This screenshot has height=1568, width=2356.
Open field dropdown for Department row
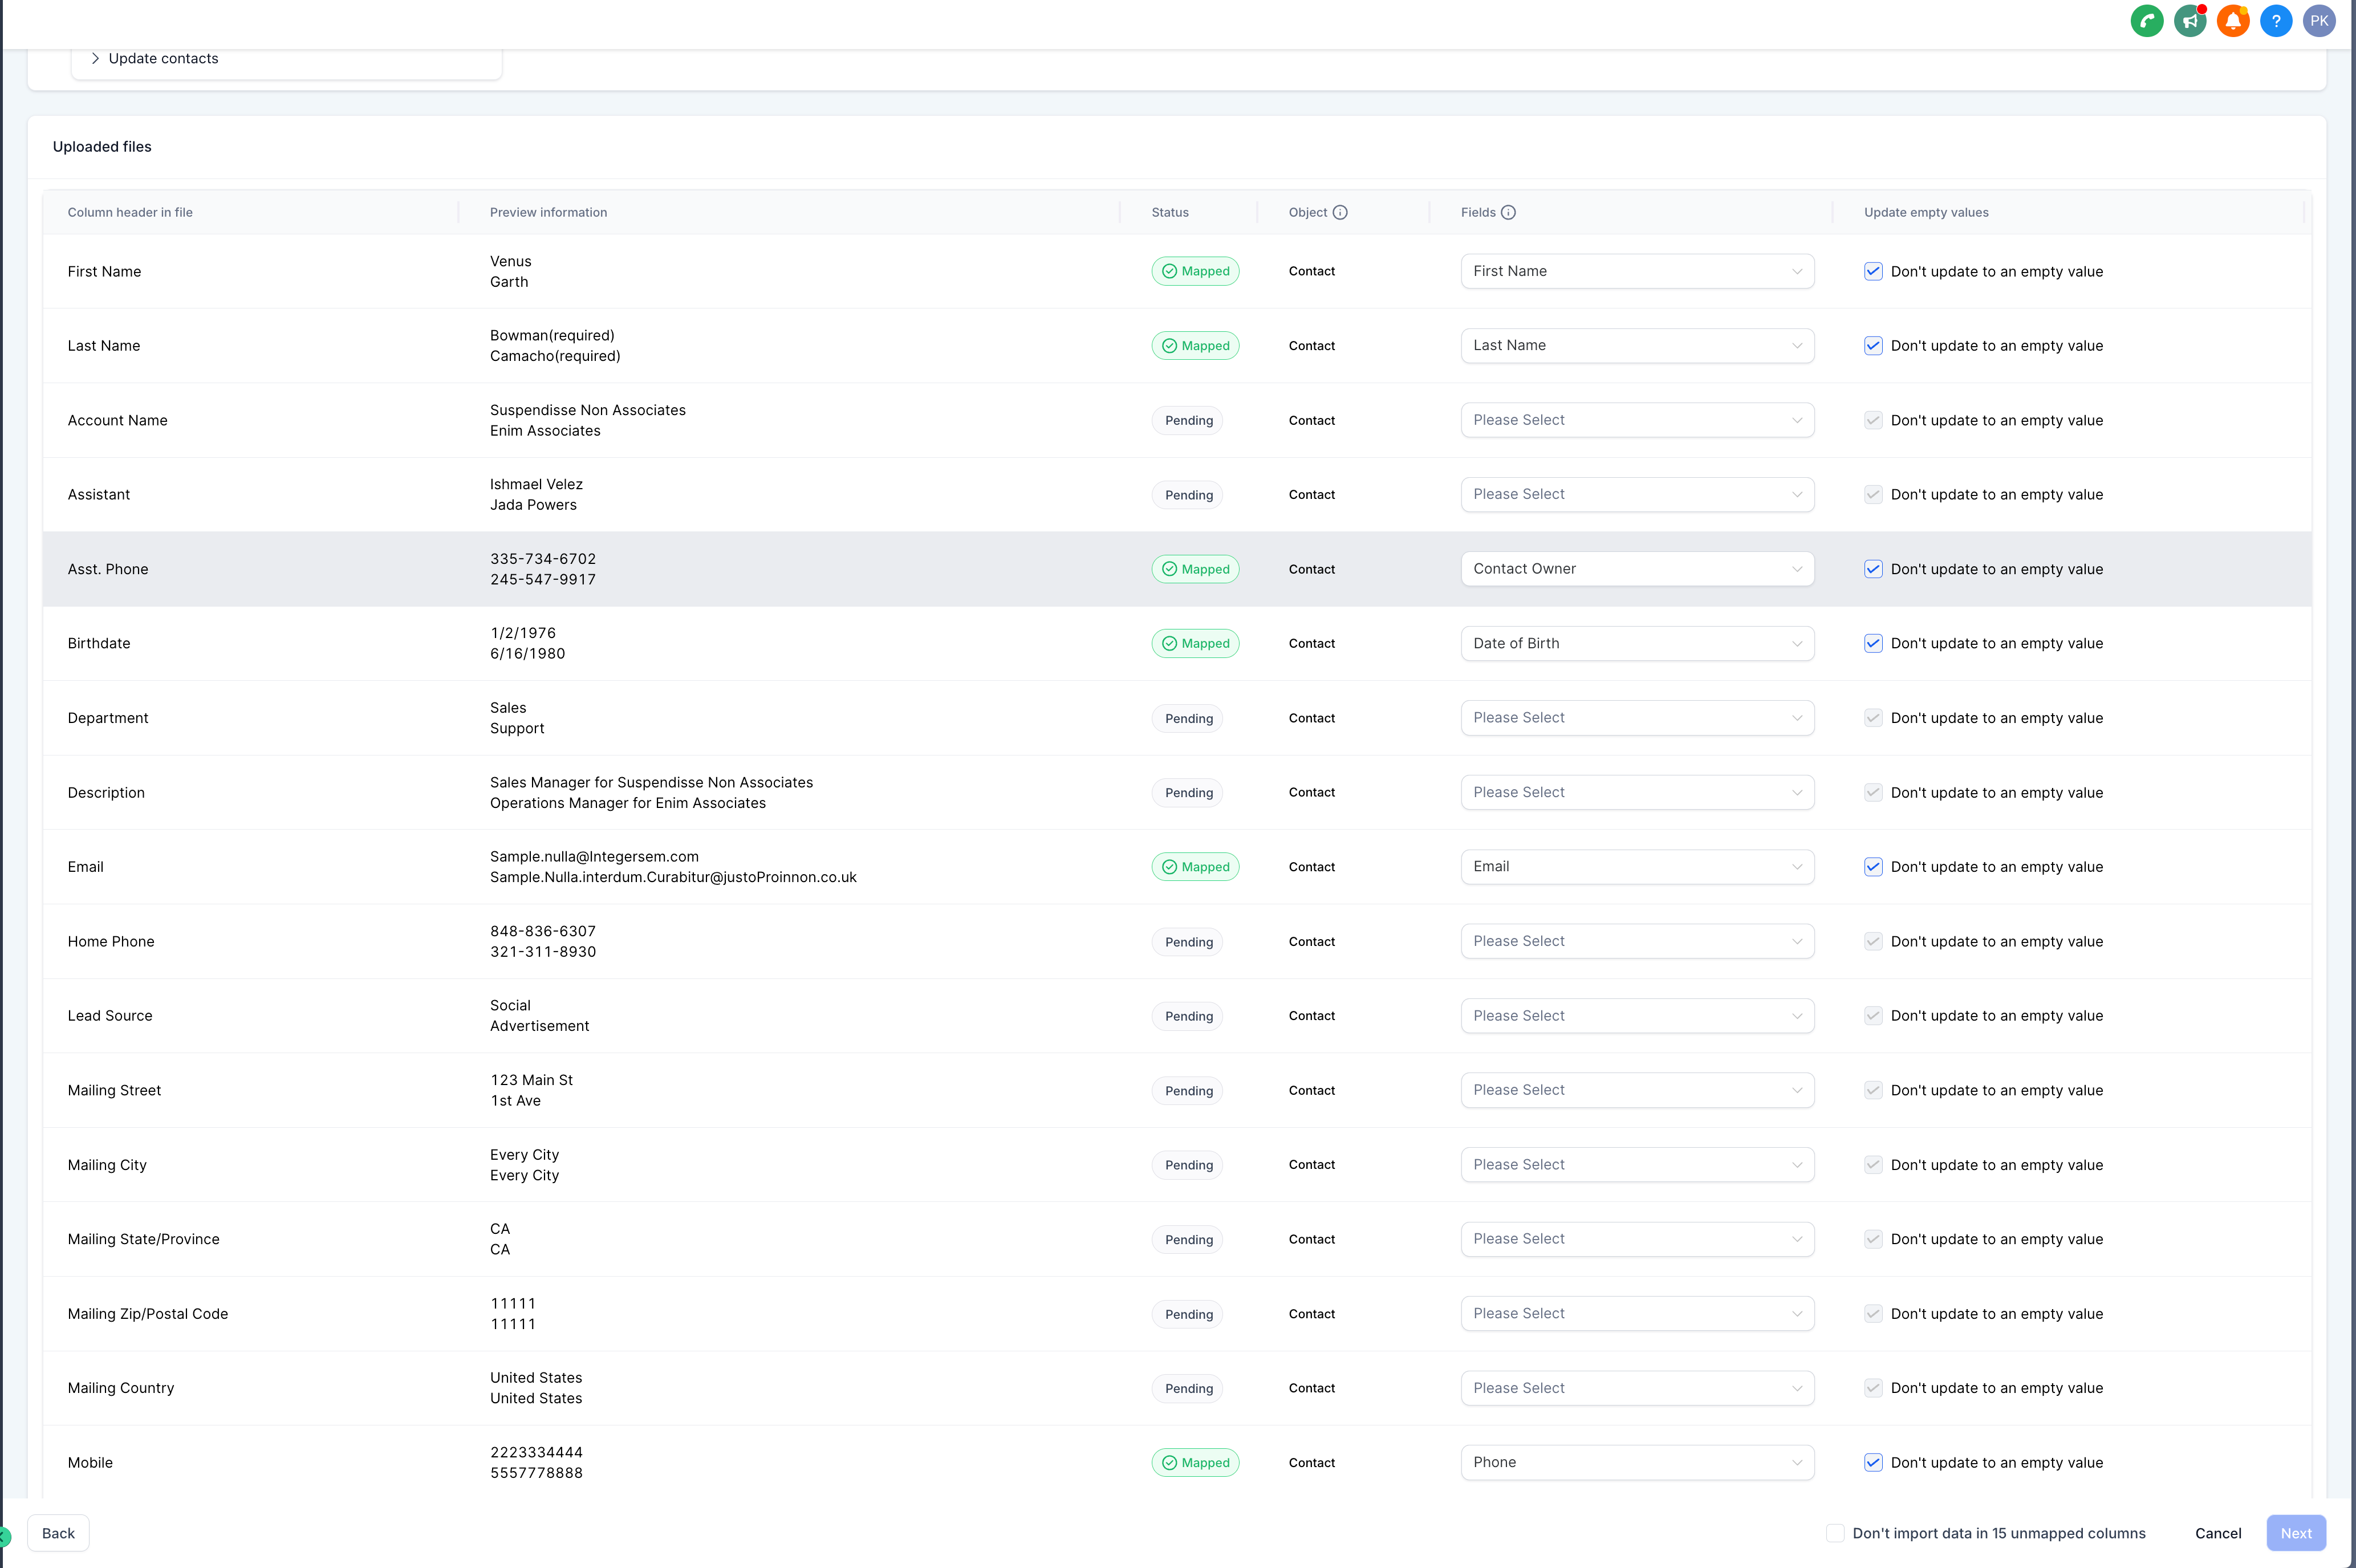tap(1637, 718)
